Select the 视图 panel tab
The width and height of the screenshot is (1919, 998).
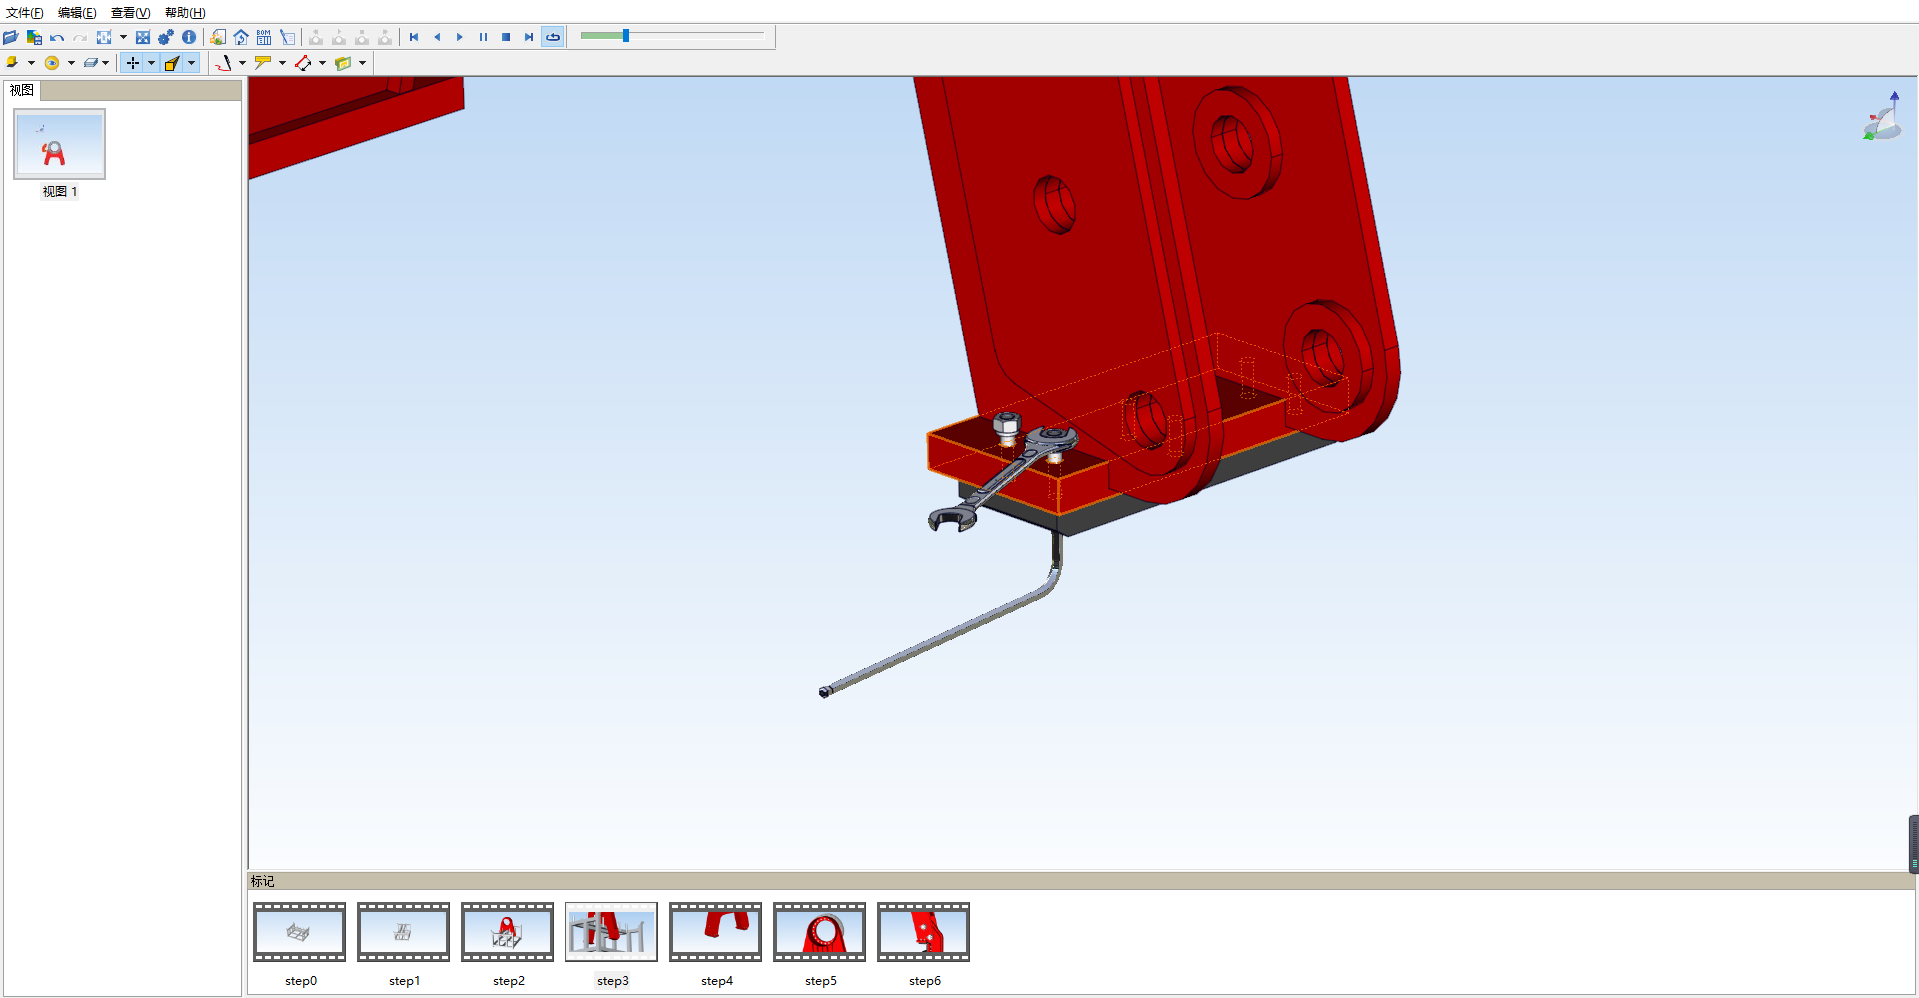(22, 90)
